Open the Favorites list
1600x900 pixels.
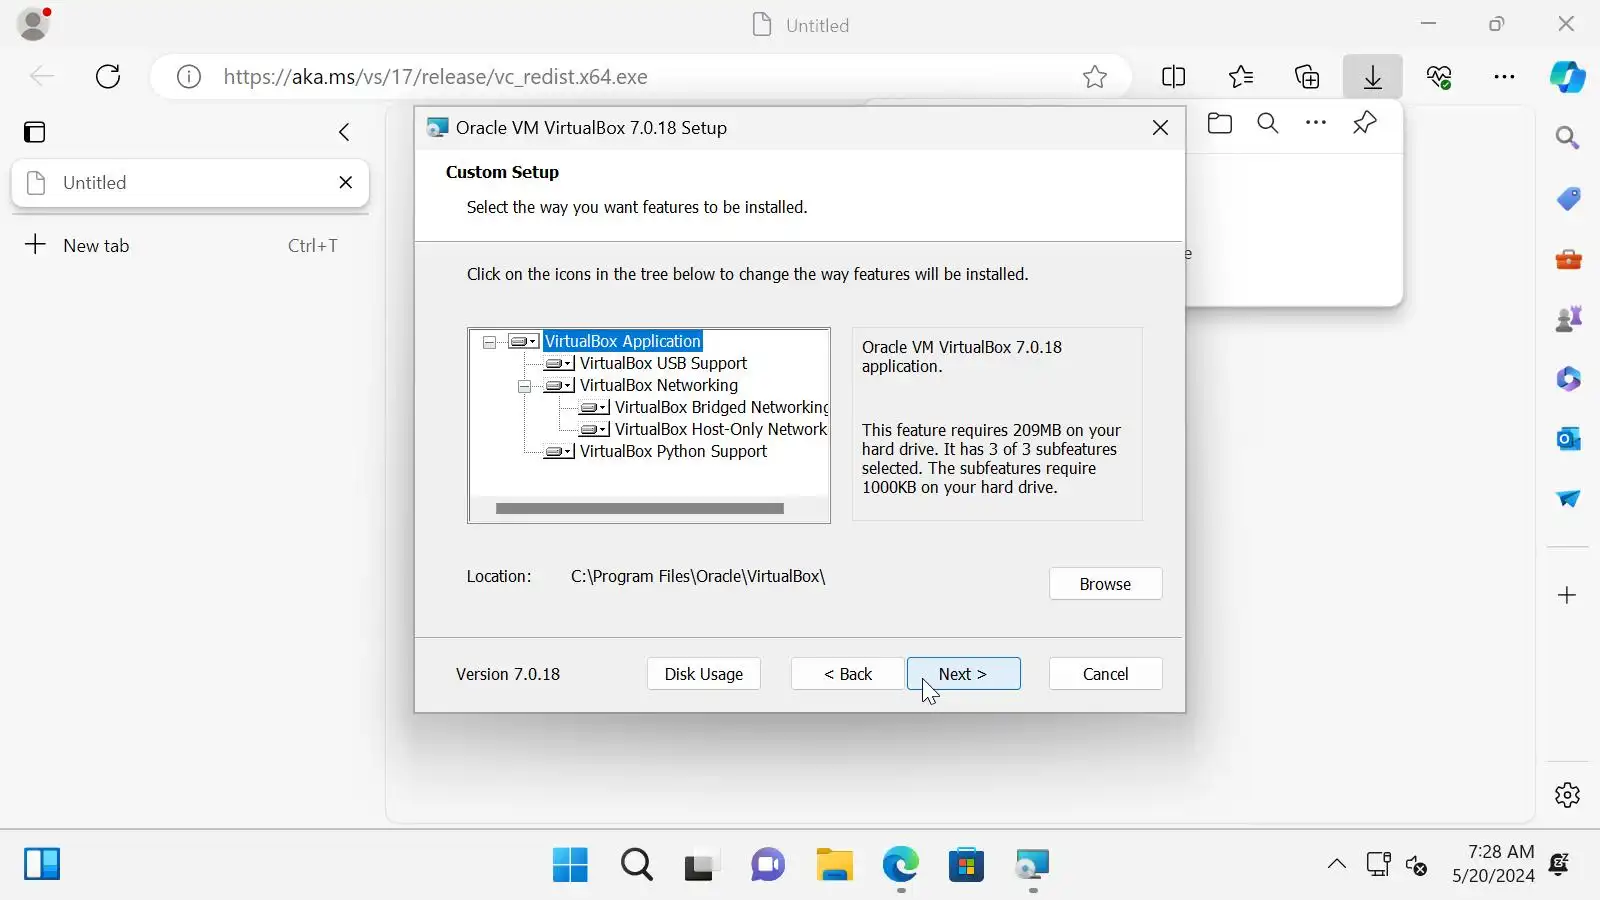(1241, 77)
